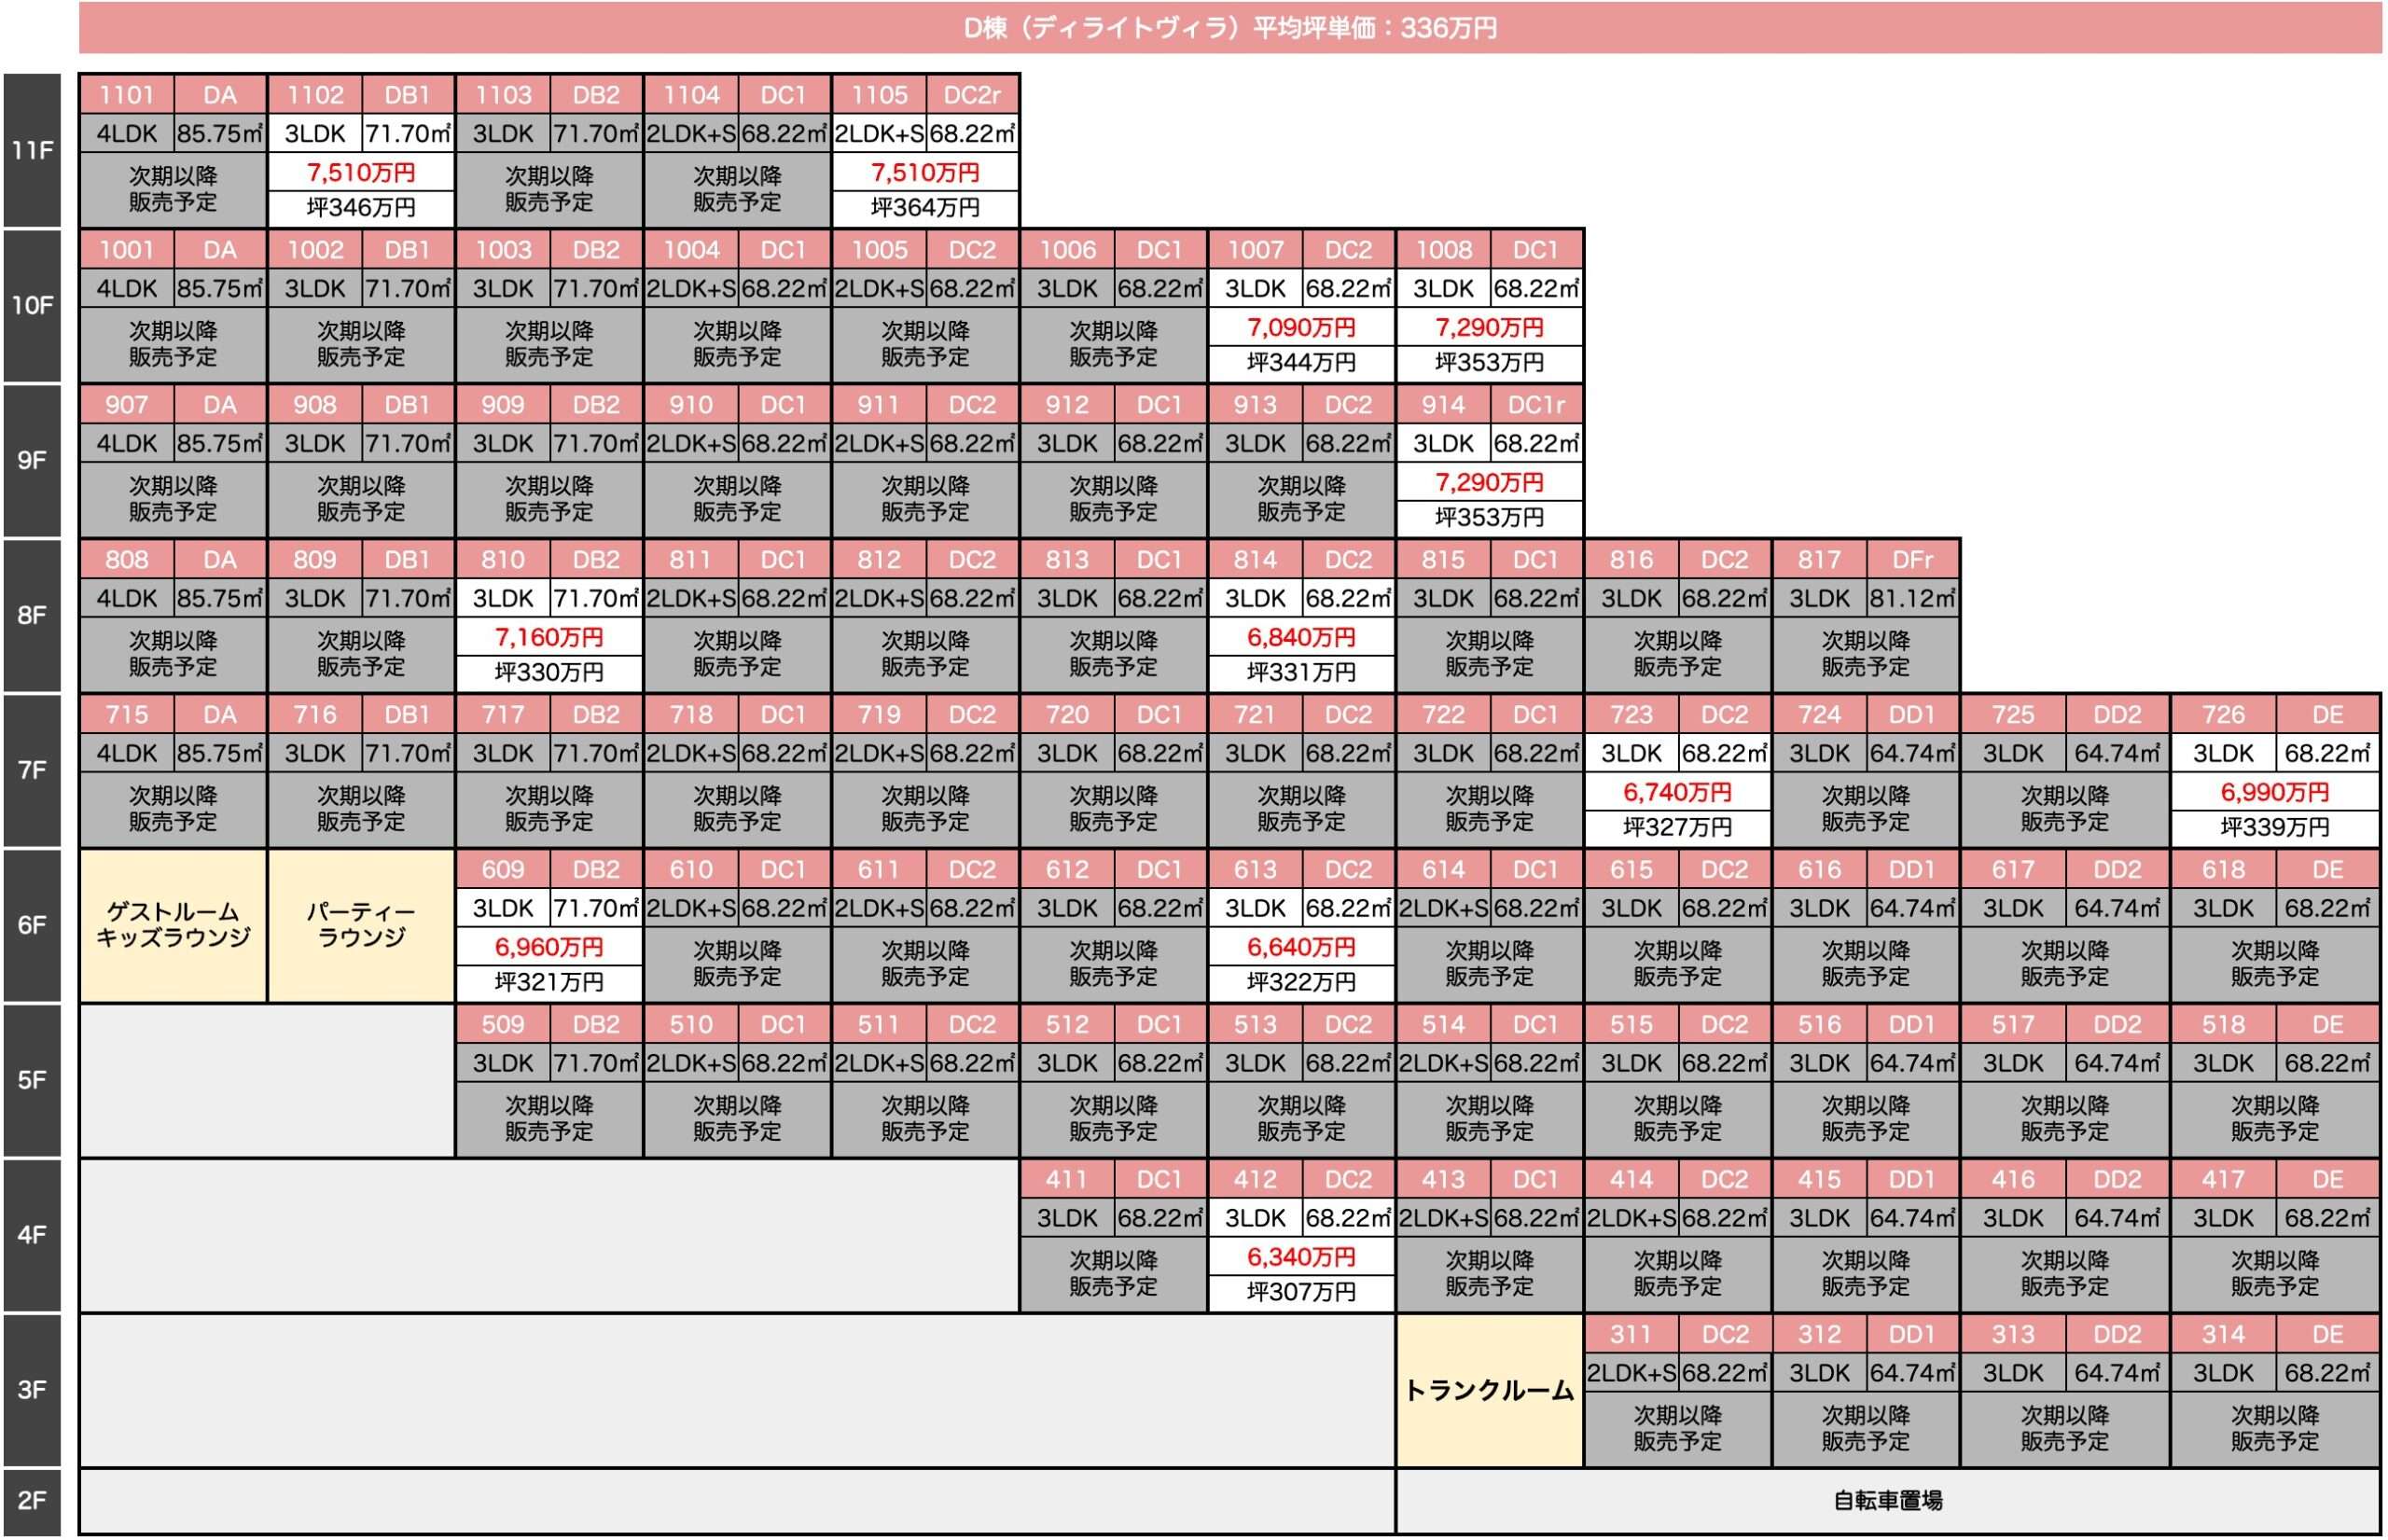2388x1540 pixels.
Task: Click unit number 1007
Action: [1255, 250]
